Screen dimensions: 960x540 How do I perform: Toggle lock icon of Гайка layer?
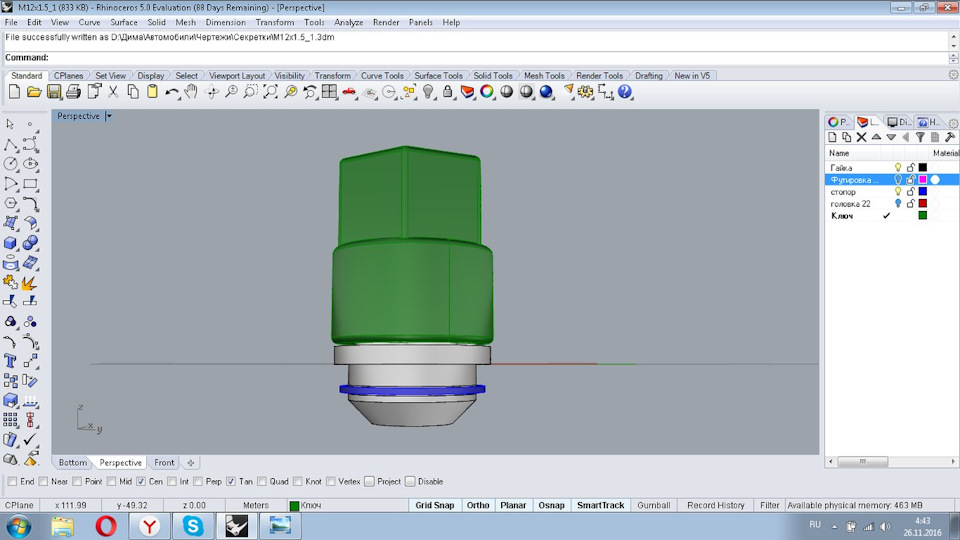click(x=910, y=167)
